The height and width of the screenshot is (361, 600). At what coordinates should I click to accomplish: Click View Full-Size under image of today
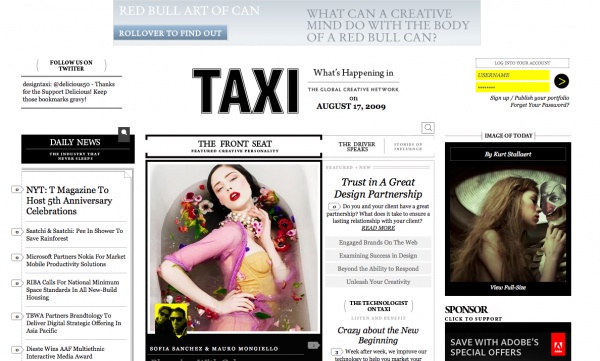pyautogui.click(x=508, y=287)
